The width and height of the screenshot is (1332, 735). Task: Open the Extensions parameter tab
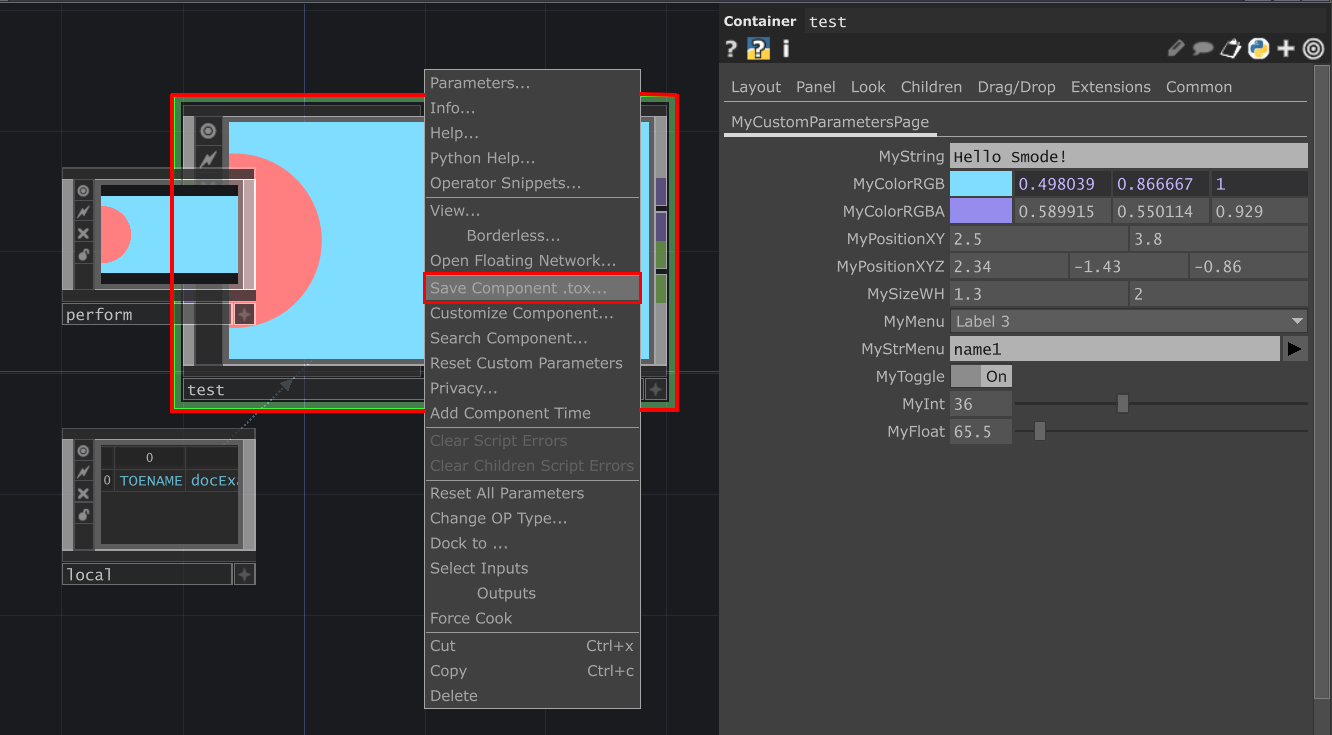point(1111,87)
